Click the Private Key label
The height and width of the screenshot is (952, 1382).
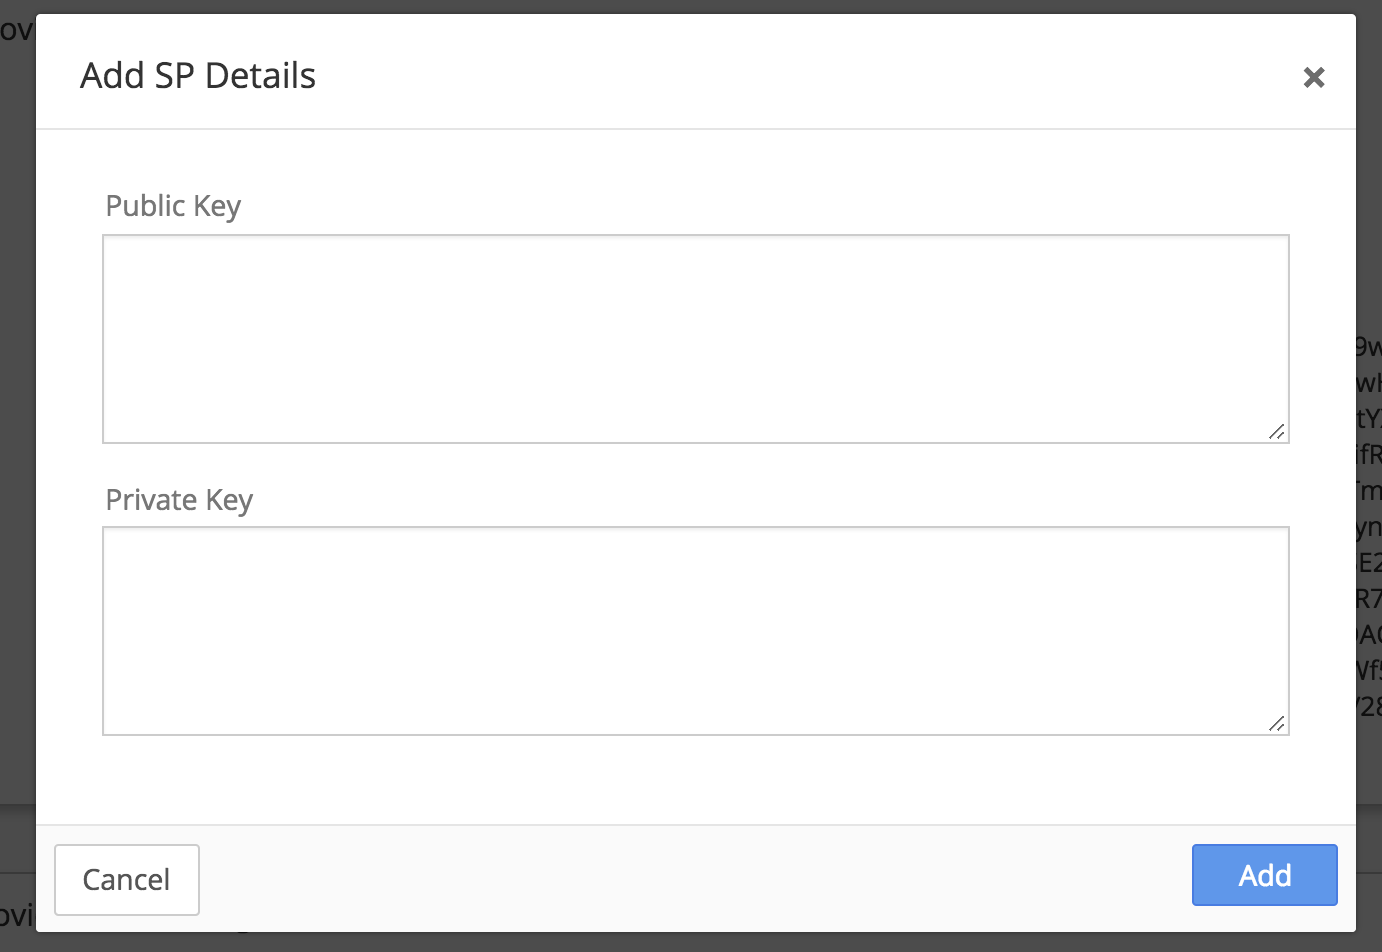pos(180,500)
